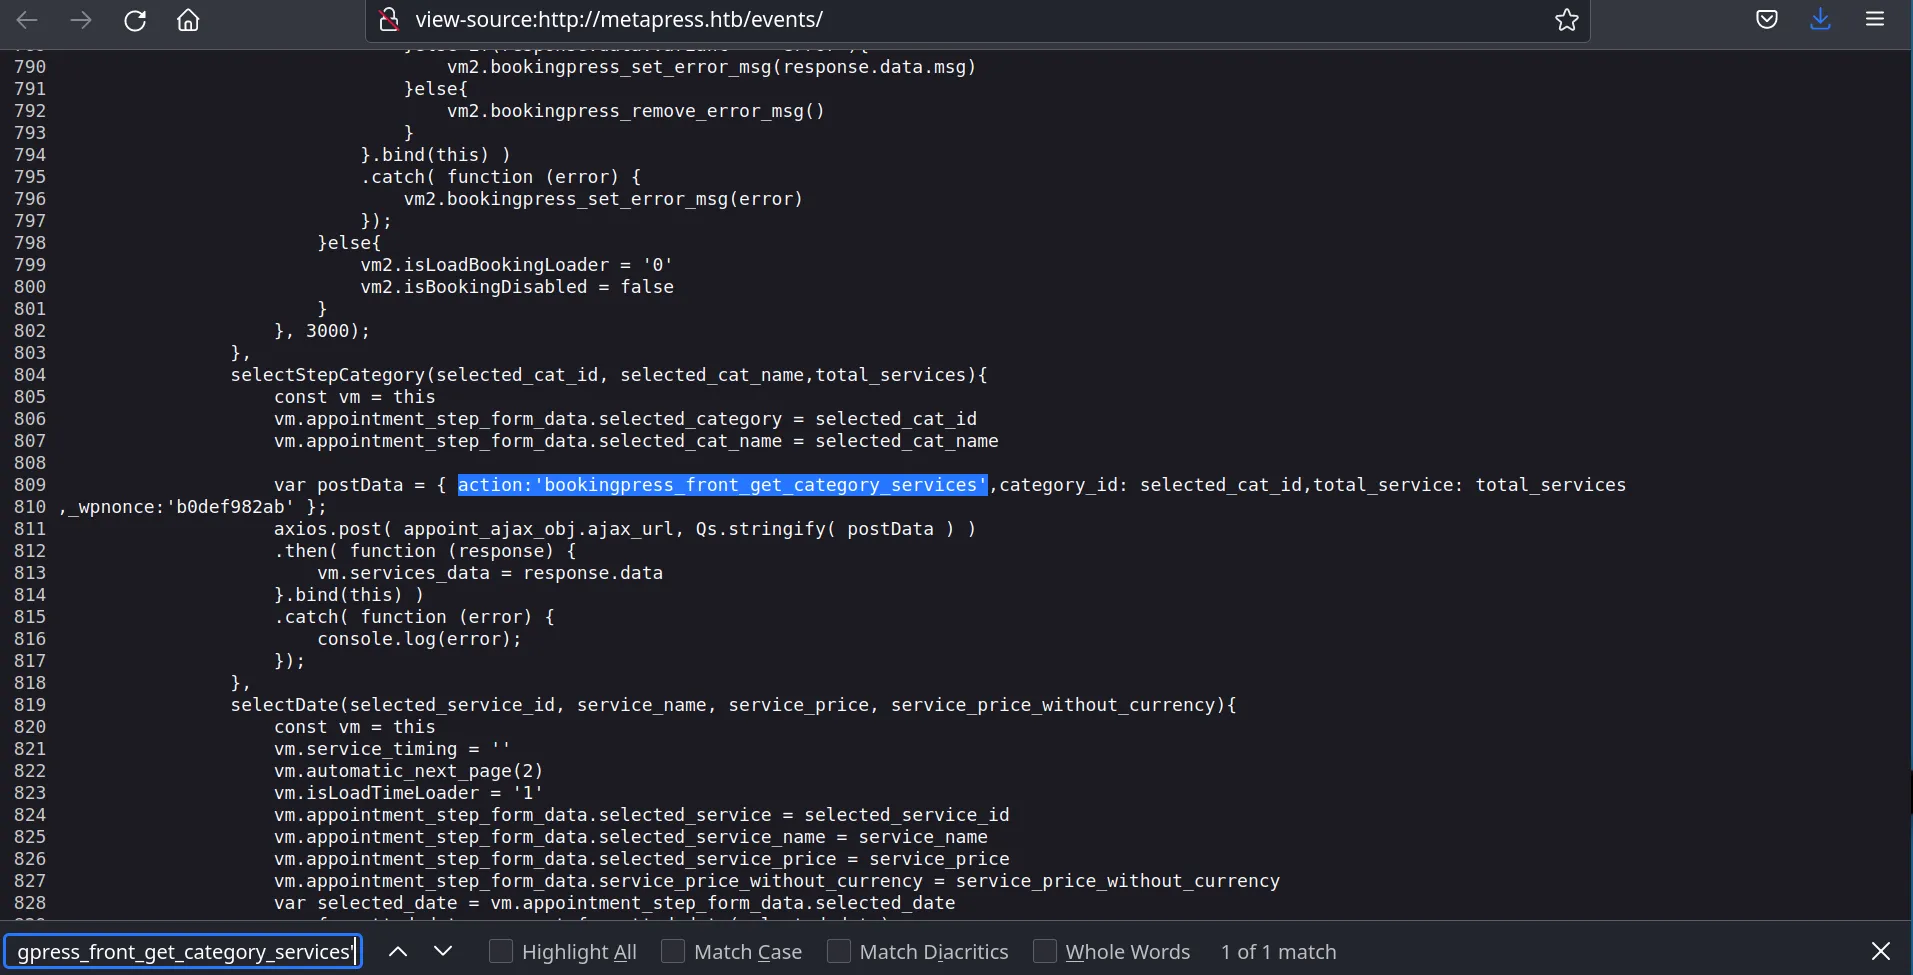Select the view-source URL in the address bar
The width and height of the screenshot is (1913, 975).
618,18
